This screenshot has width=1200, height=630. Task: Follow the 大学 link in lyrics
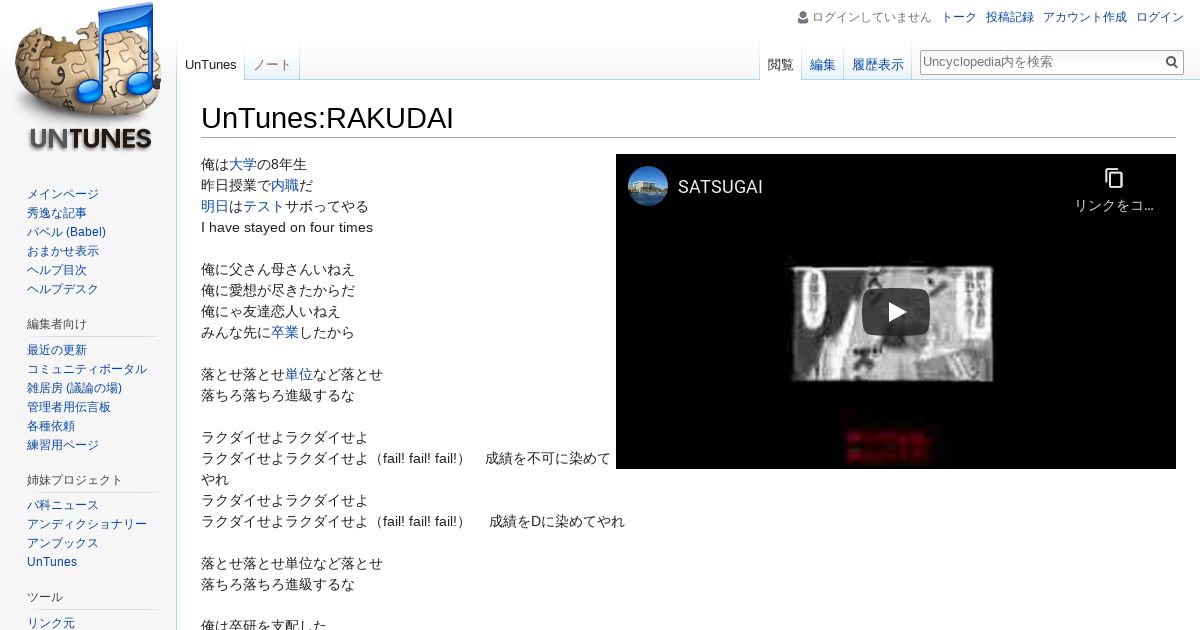(243, 164)
